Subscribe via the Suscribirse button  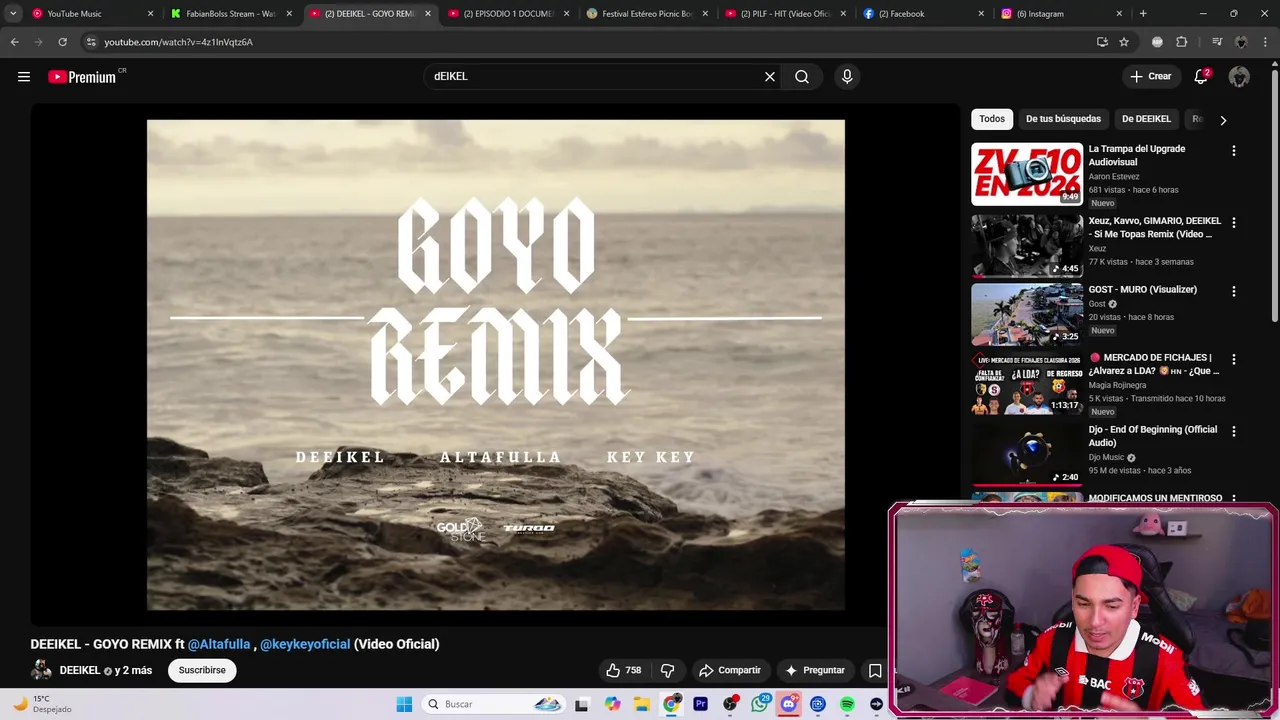point(202,670)
